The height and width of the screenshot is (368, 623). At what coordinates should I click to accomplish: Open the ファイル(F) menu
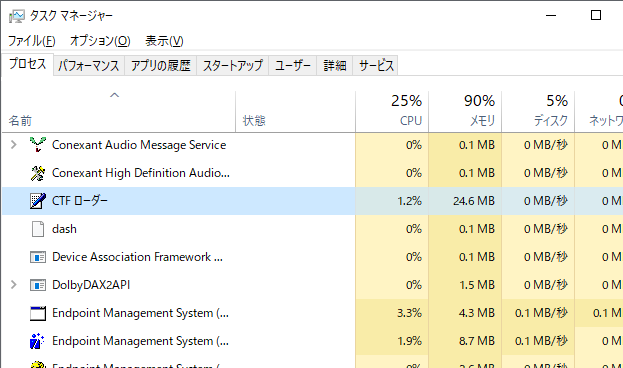click(x=32, y=41)
